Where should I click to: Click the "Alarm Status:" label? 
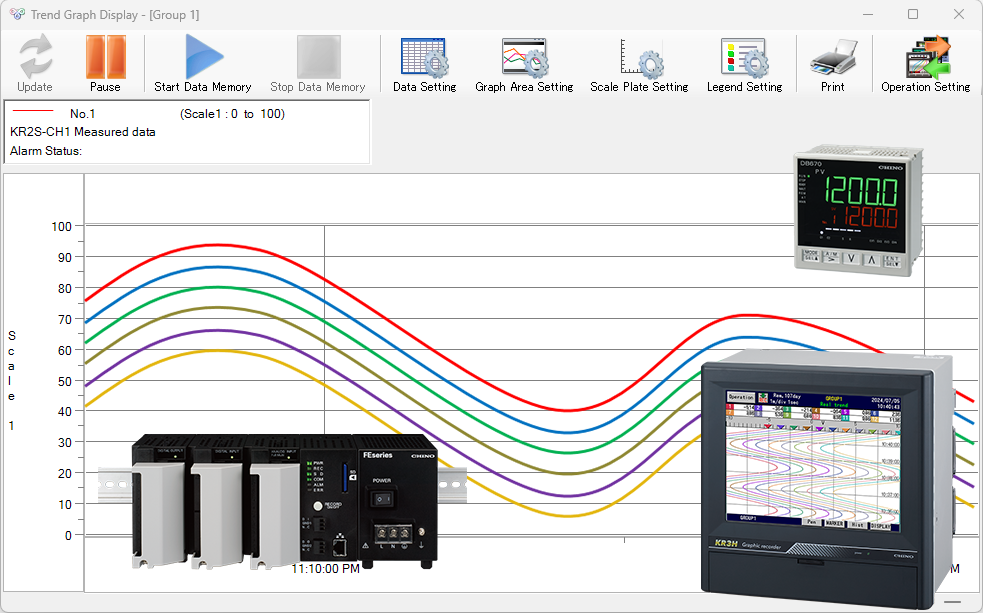tap(46, 150)
